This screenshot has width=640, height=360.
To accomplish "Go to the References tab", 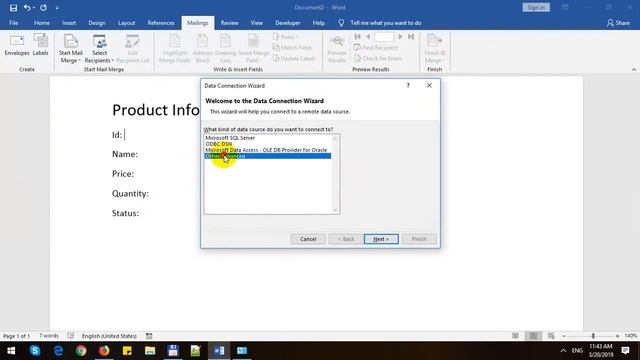I will click(x=161, y=23).
